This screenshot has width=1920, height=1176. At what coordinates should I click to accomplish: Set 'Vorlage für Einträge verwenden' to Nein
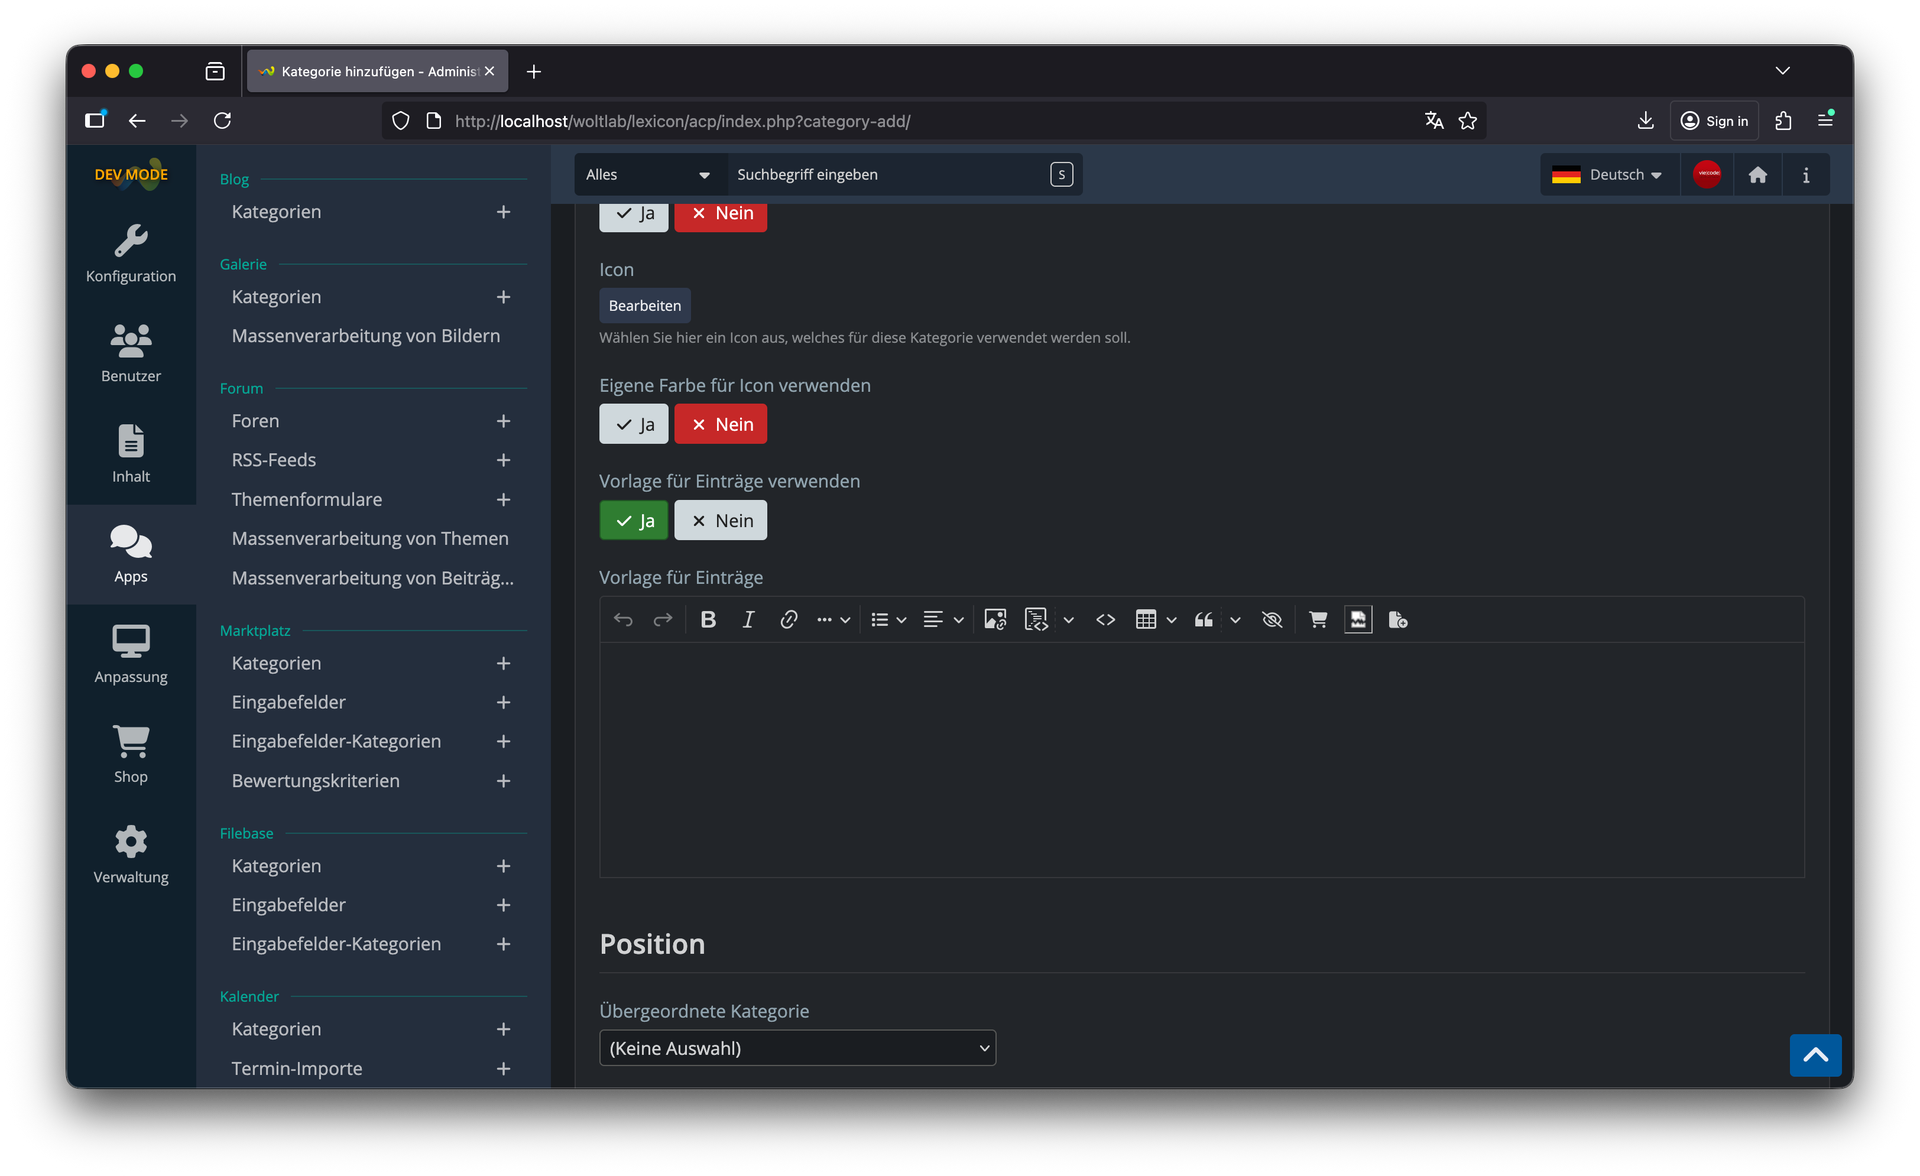(720, 521)
